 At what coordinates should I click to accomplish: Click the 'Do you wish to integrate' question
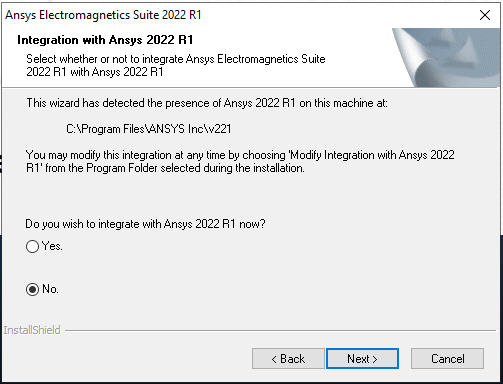coord(145,224)
